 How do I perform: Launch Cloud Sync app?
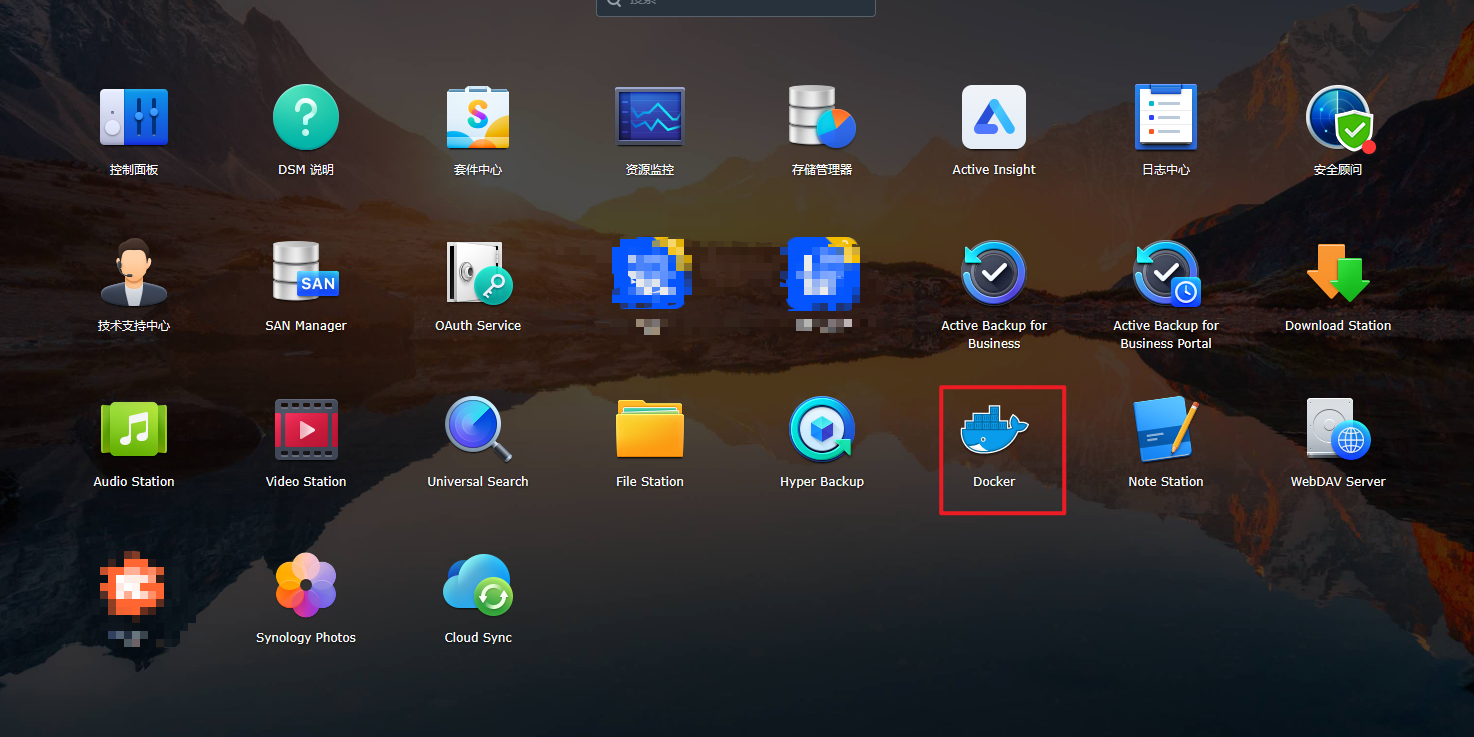click(478, 585)
